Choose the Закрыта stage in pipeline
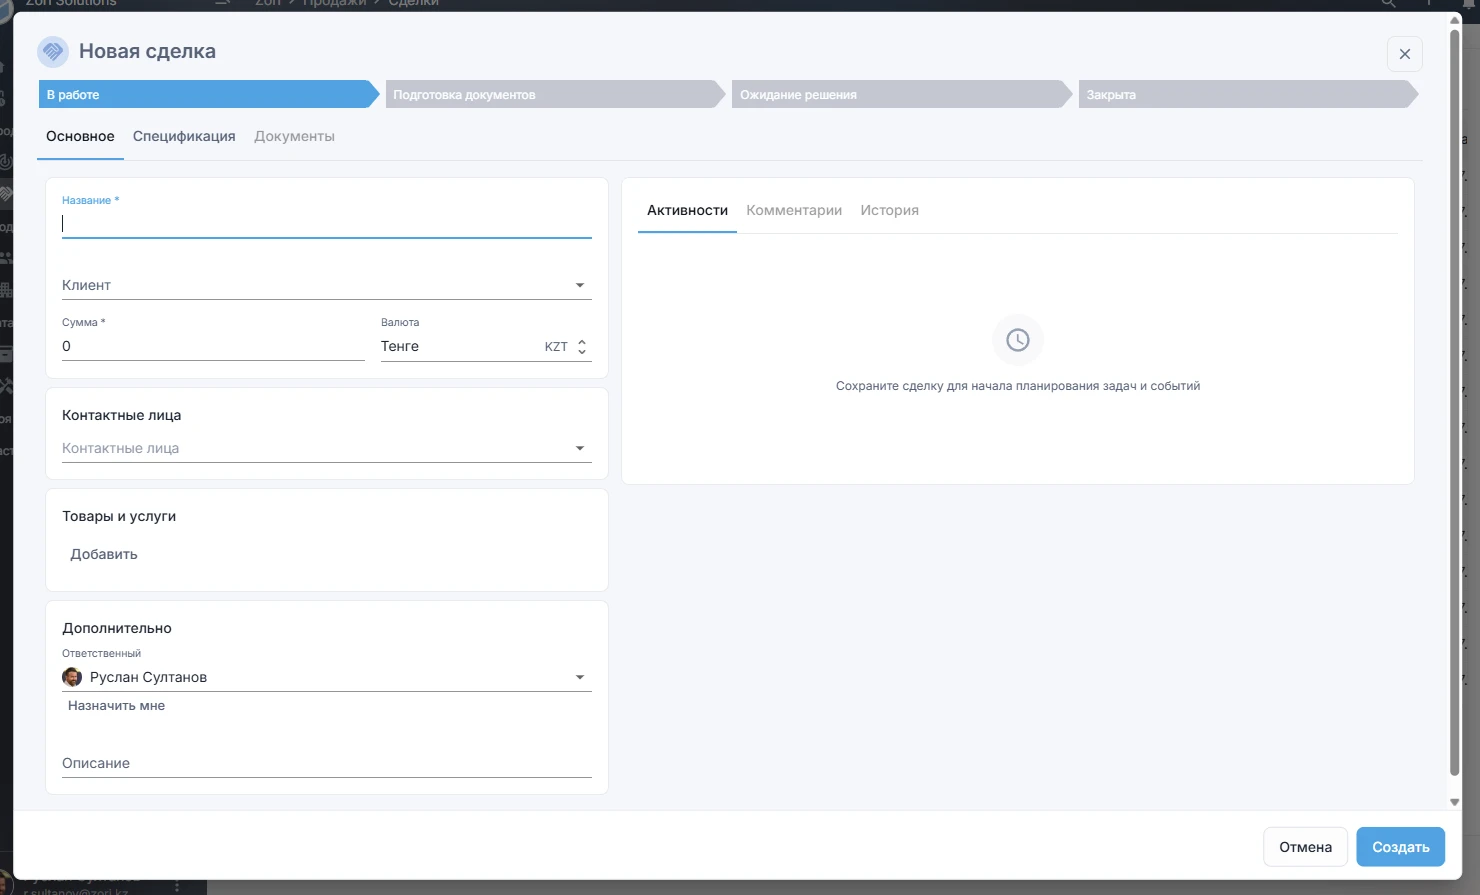Viewport: 1480px width, 895px height. click(1243, 95)
